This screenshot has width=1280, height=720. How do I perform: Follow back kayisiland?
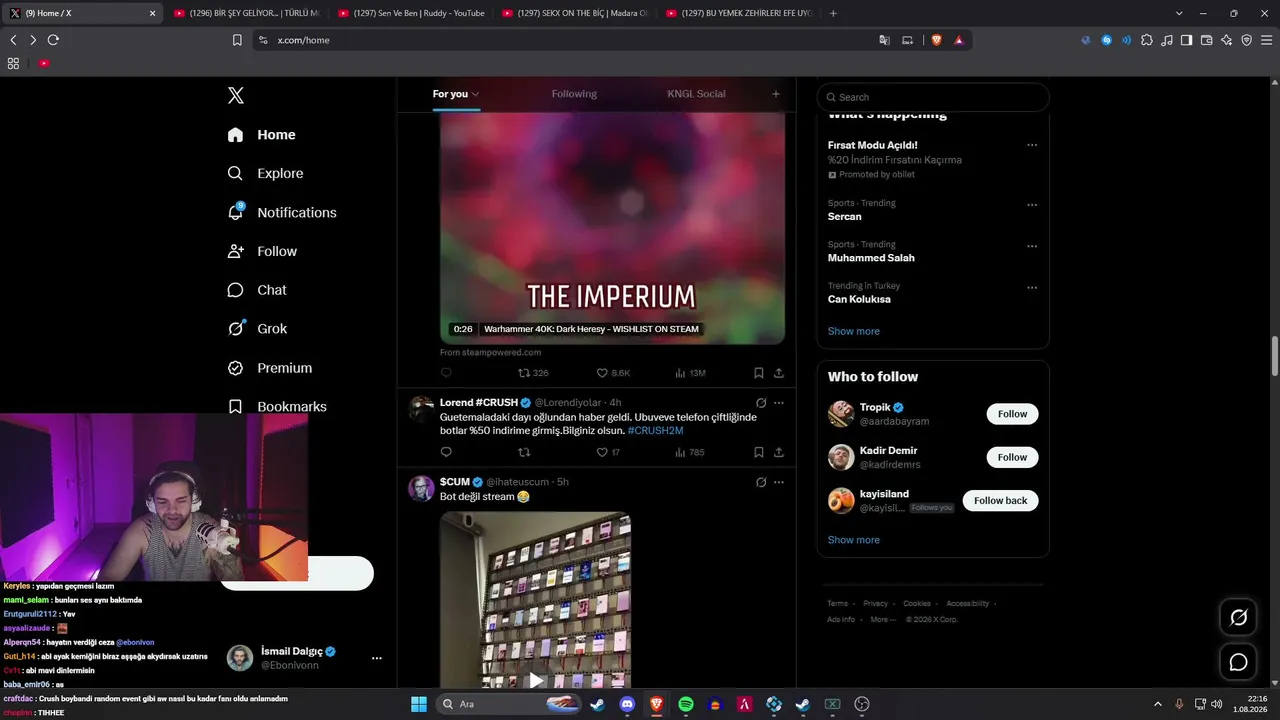(x=1000, y=500)
